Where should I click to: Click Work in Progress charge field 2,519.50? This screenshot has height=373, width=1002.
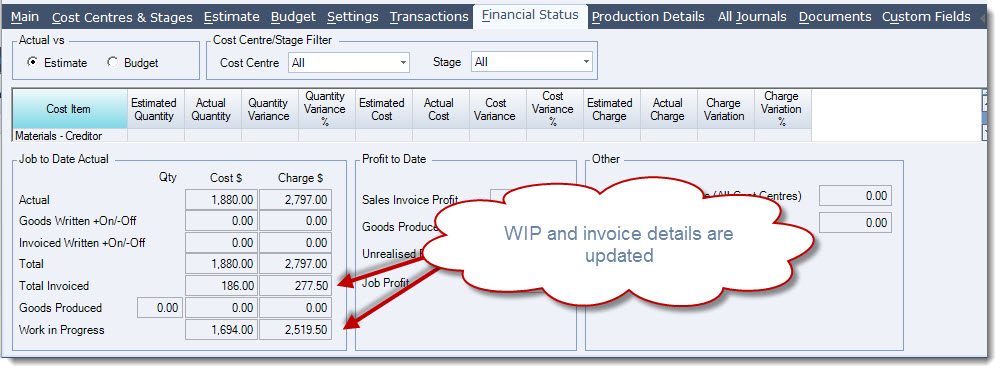coord(295,330)
